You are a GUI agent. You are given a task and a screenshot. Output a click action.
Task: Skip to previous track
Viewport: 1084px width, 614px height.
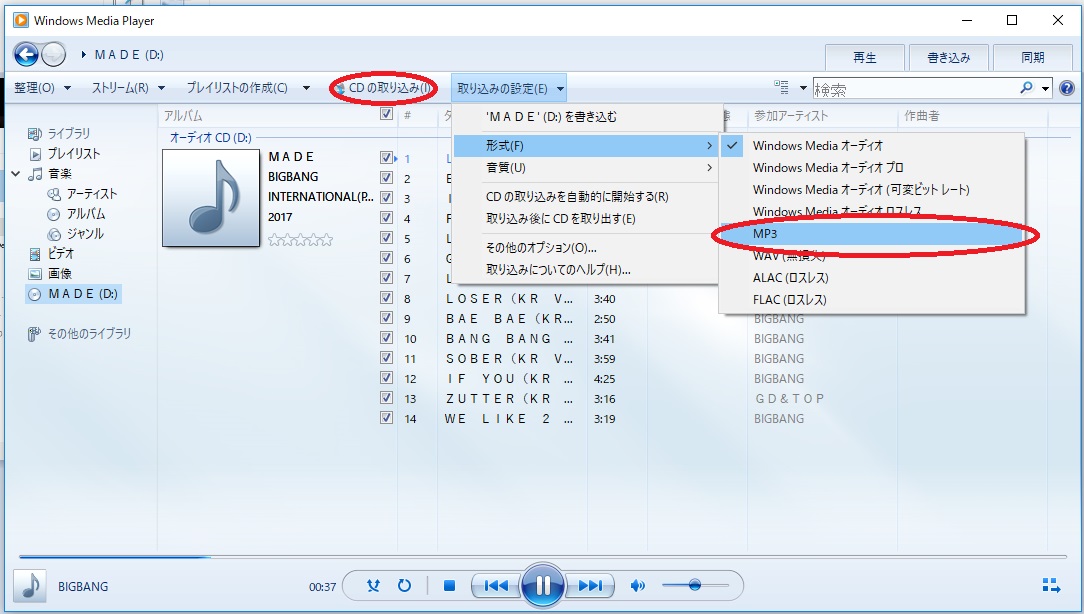click(x=496, y=586)
